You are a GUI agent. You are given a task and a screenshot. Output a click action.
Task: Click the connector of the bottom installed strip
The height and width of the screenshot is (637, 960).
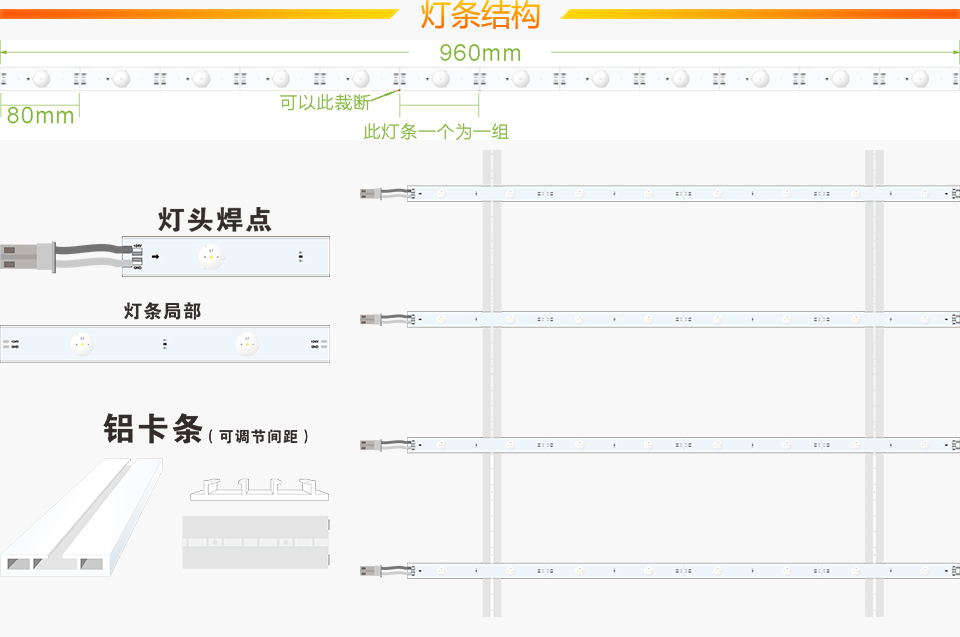point(368,570)
